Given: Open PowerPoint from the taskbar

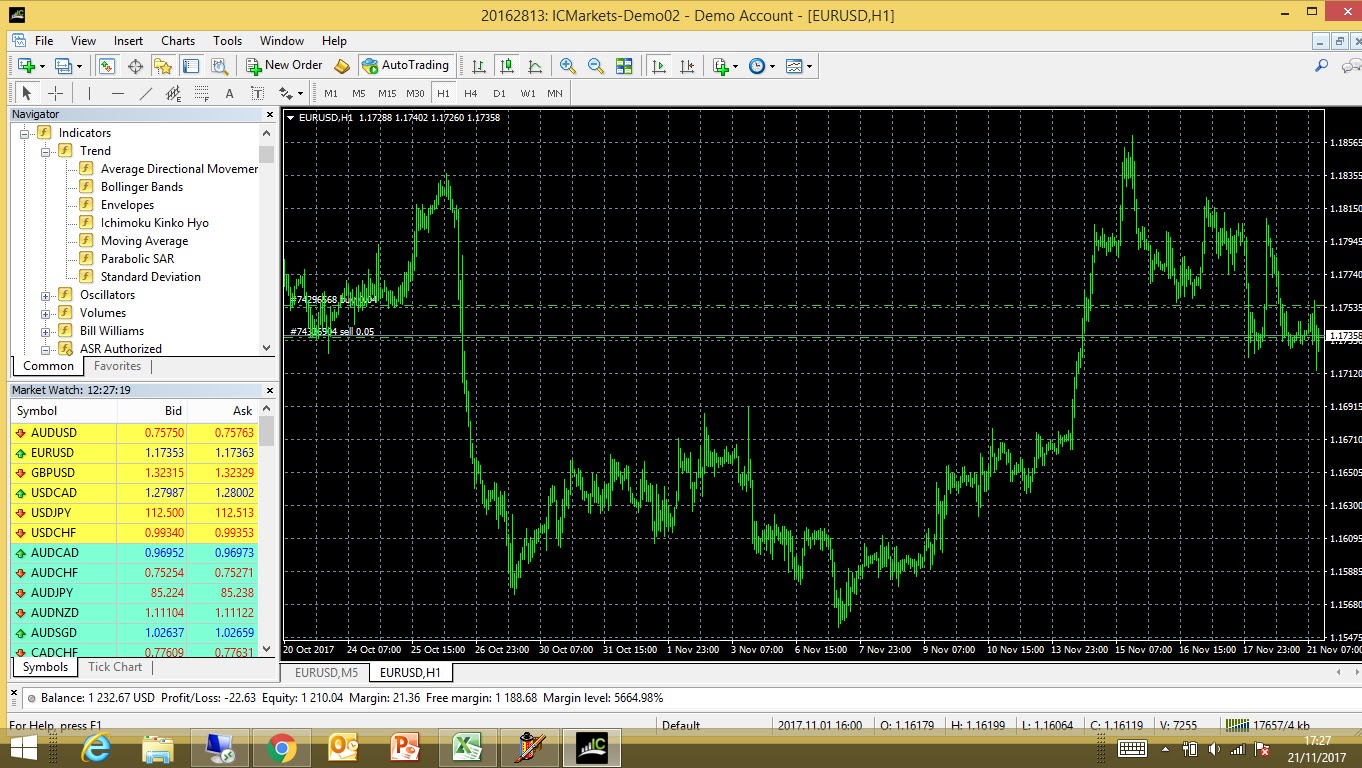Looking at the screenshot, I should pos(405,747).
